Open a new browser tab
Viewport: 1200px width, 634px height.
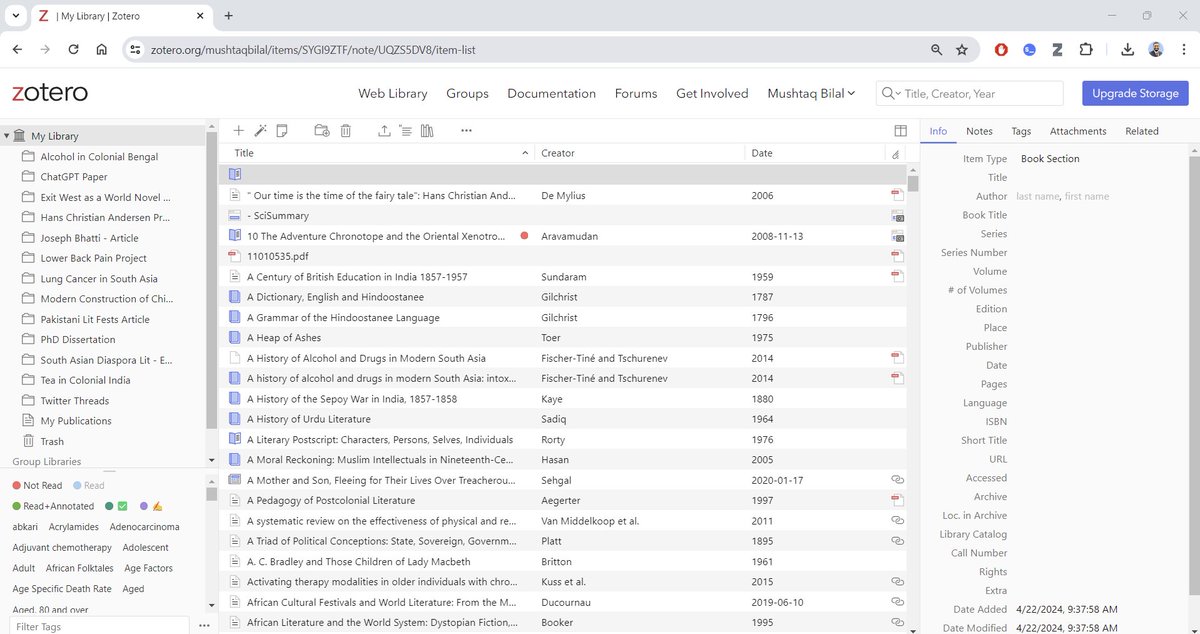[228, 16]
